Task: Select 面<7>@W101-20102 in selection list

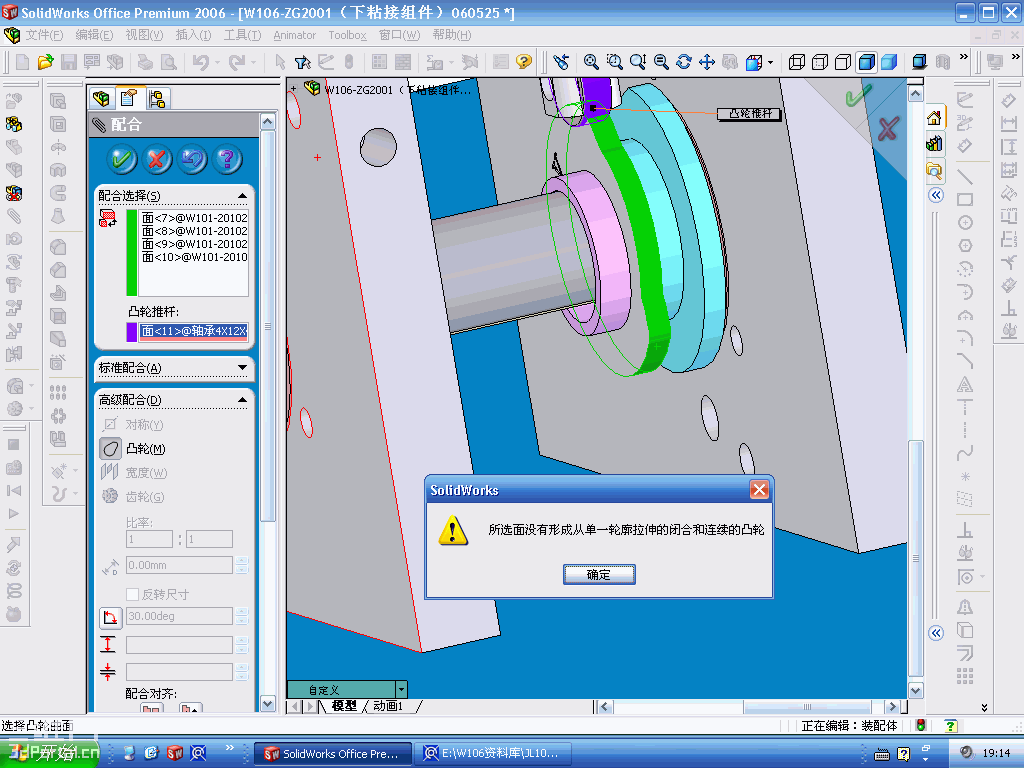Action: coord(195,218)
